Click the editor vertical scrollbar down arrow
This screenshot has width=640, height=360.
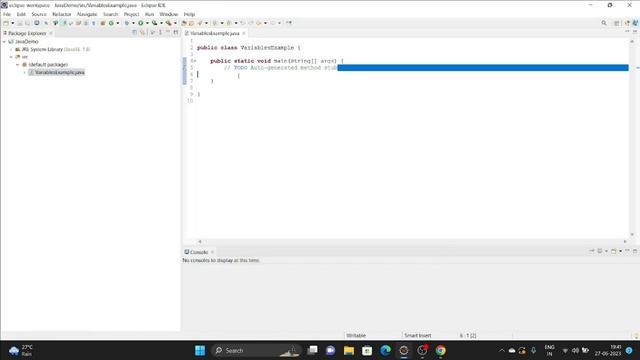coord(632,235)
